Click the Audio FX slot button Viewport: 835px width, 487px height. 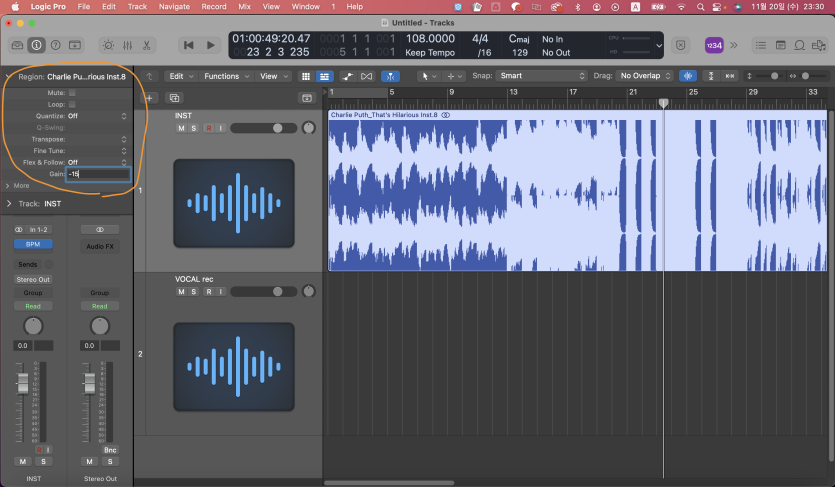99,245
